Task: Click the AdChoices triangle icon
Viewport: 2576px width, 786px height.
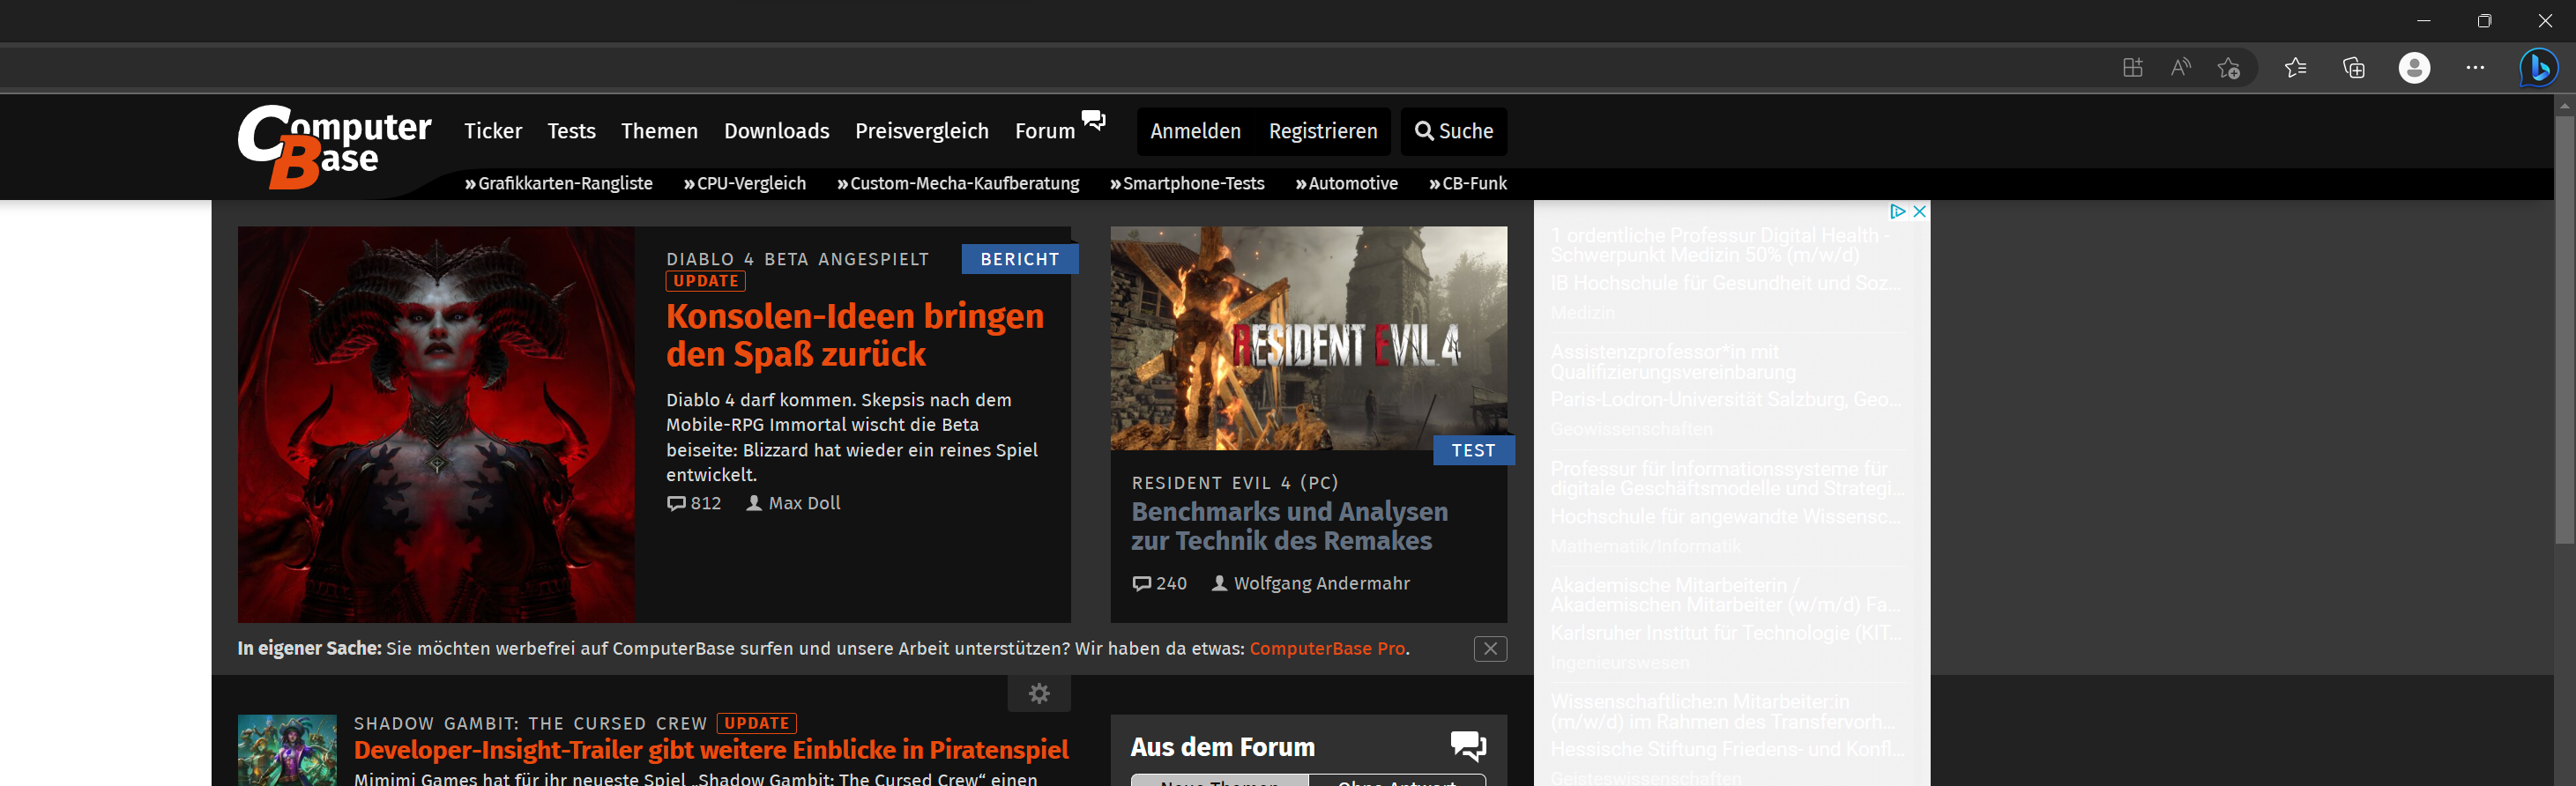Action: point(1897,211)
